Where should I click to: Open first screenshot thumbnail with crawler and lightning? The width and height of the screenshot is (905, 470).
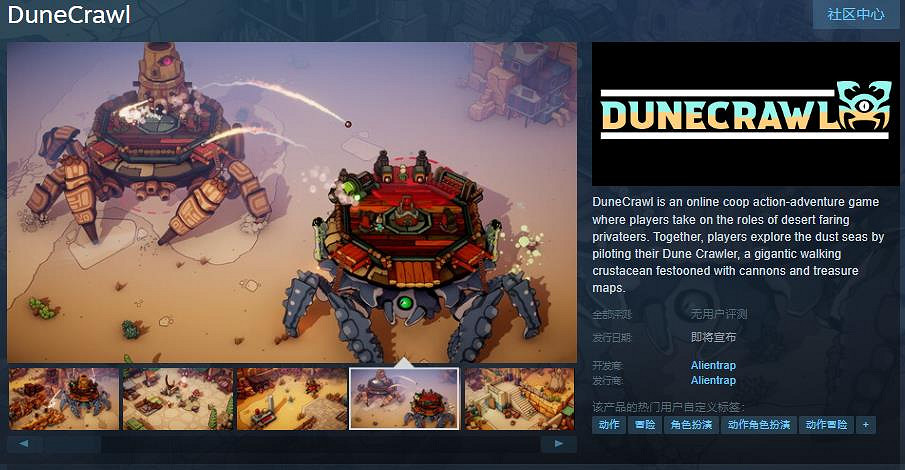point(63,399)
